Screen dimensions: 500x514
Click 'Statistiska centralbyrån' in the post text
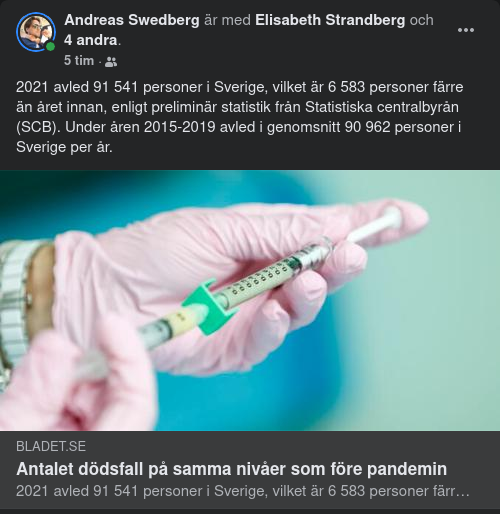[382, 107]
